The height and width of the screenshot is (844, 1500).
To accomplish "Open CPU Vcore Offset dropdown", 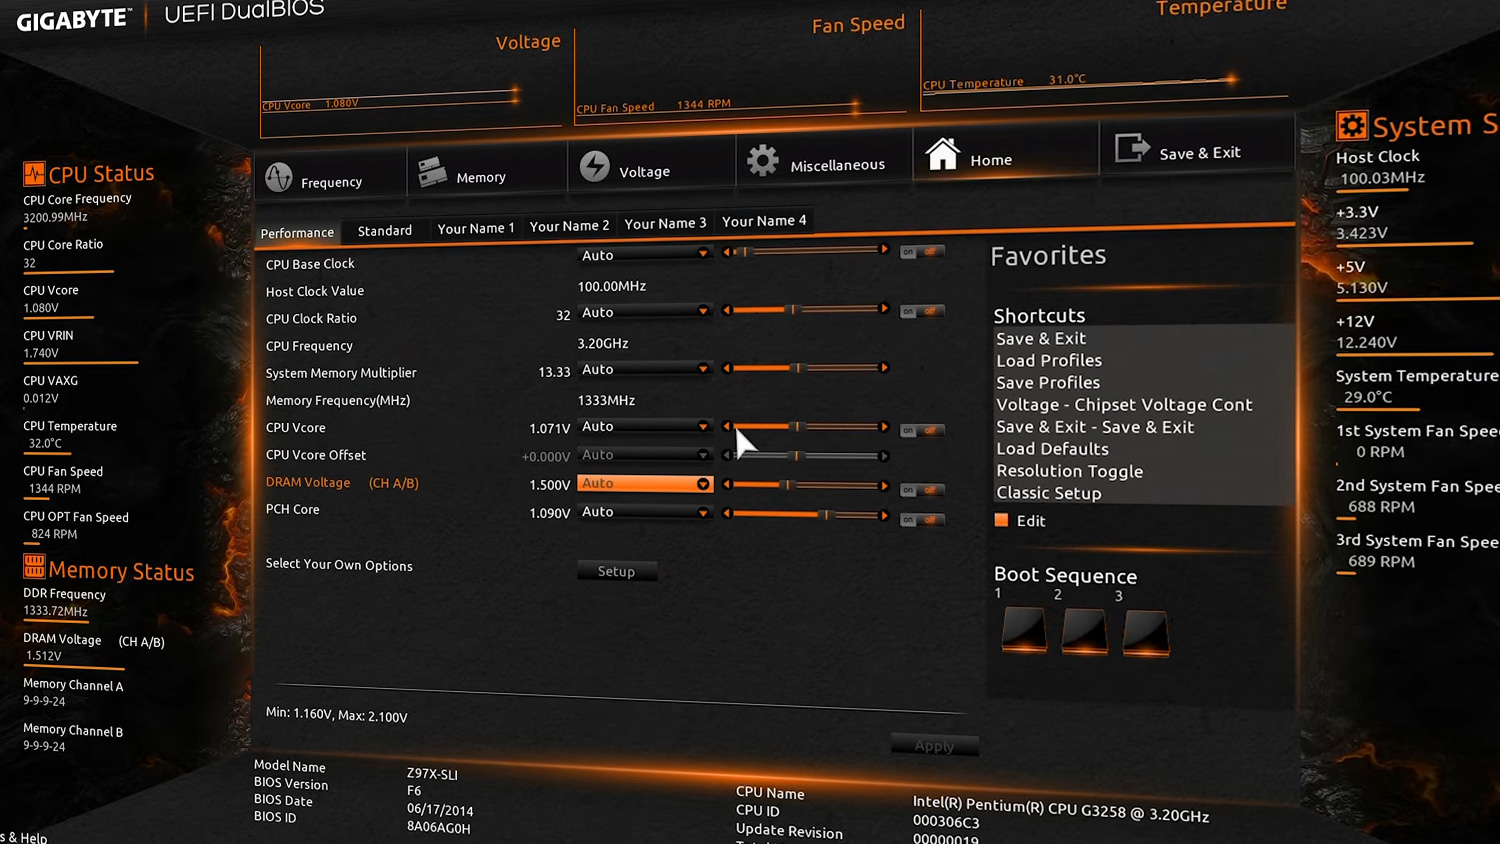I will (645, 455).
